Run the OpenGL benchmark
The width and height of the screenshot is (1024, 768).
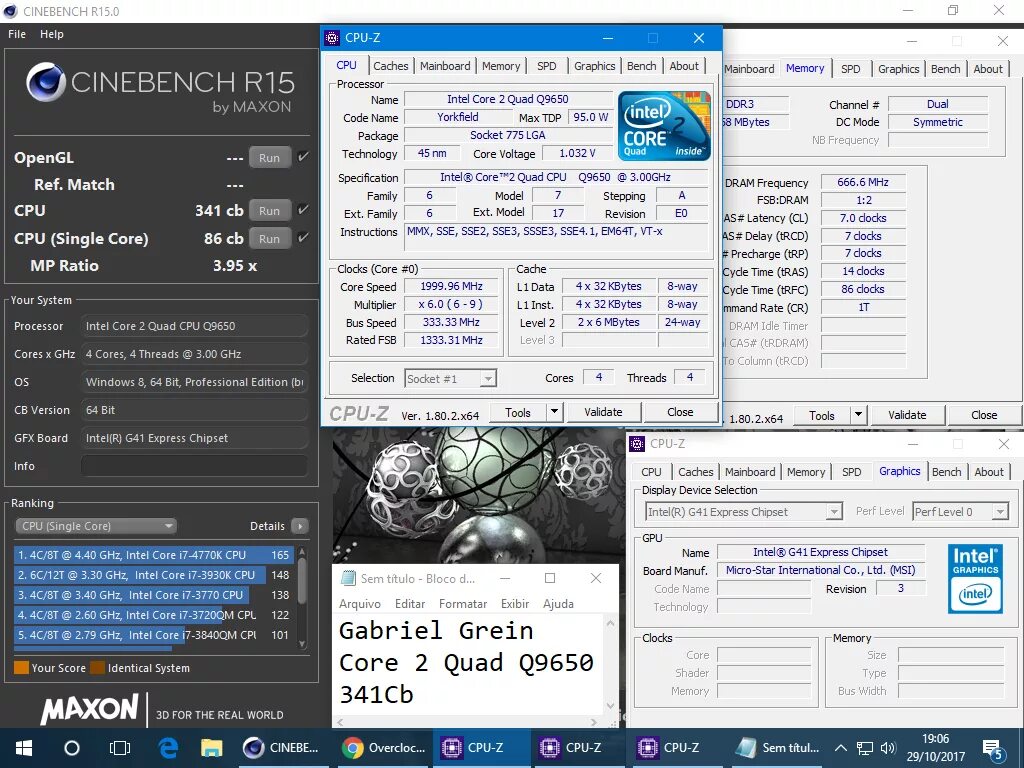269,157
